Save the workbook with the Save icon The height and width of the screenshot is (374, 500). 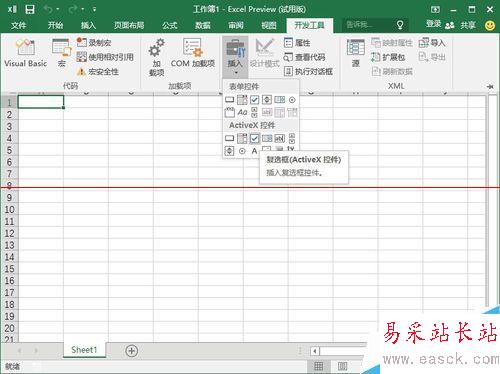30,9
